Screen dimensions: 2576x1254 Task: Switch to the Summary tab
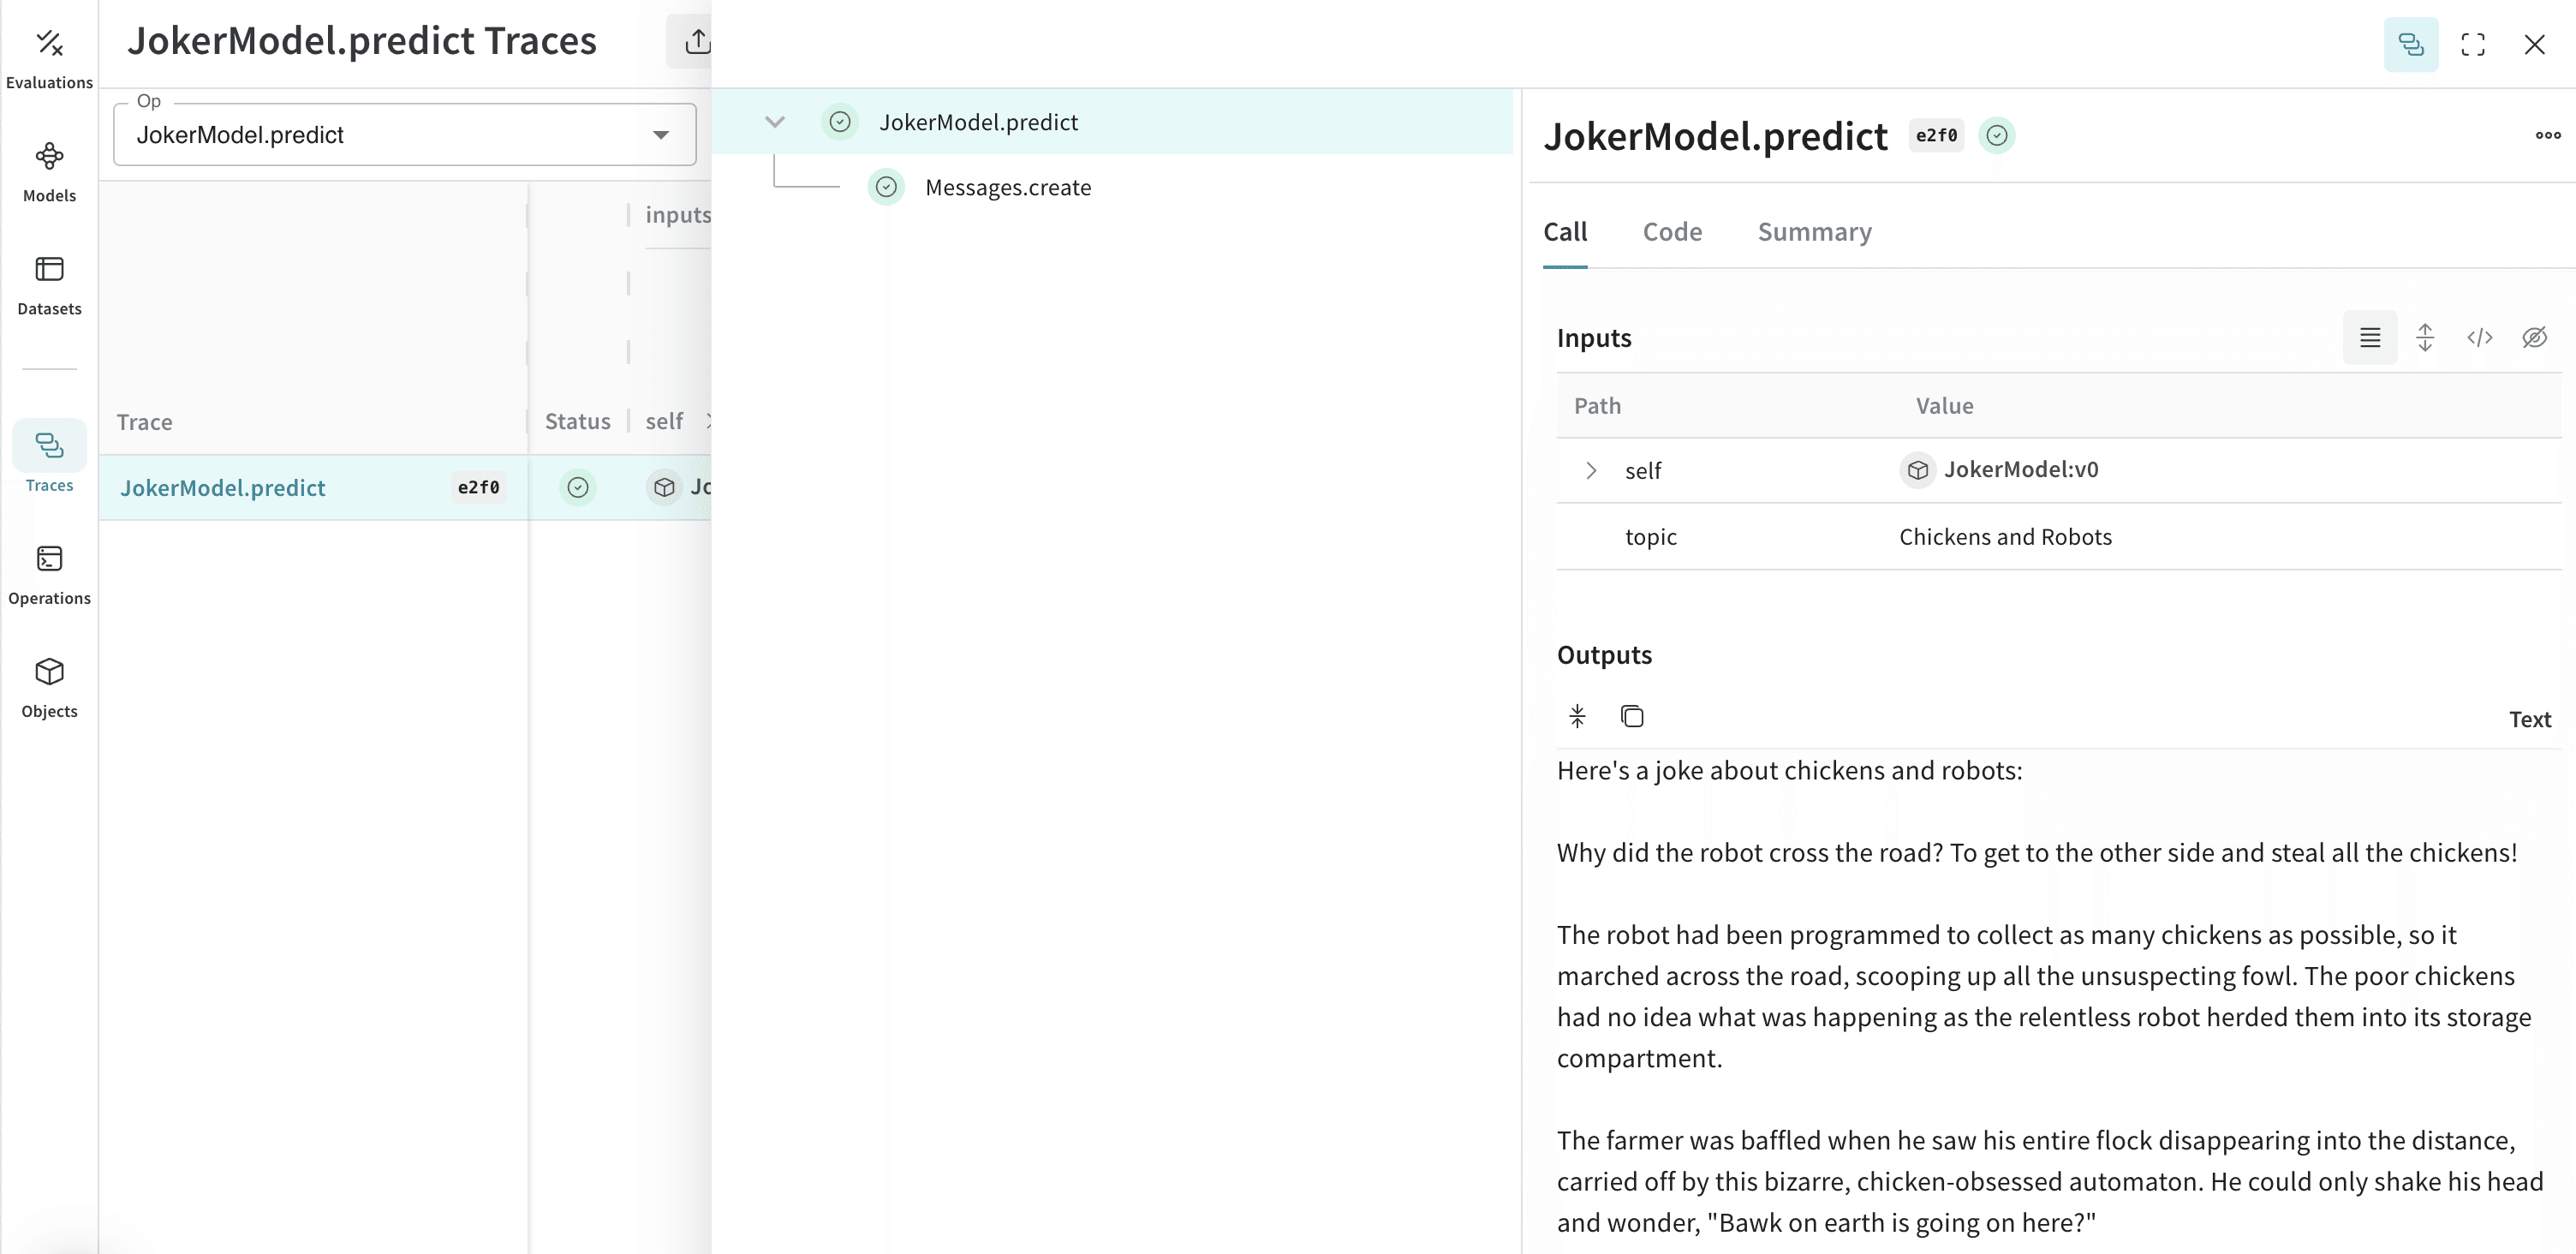click(1814, 232)
